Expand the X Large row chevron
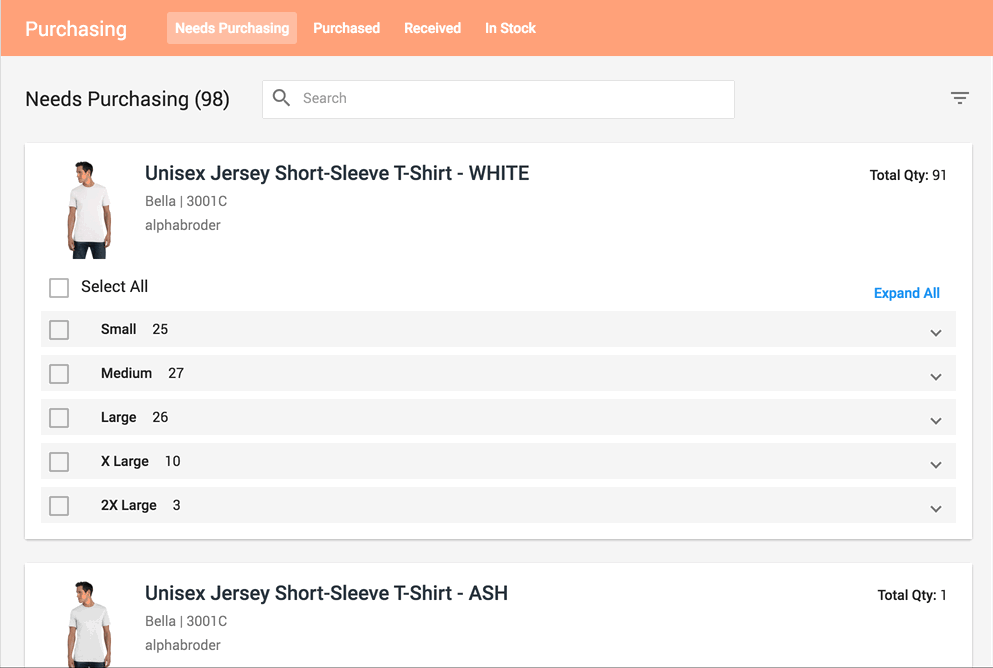 point(935,465)
